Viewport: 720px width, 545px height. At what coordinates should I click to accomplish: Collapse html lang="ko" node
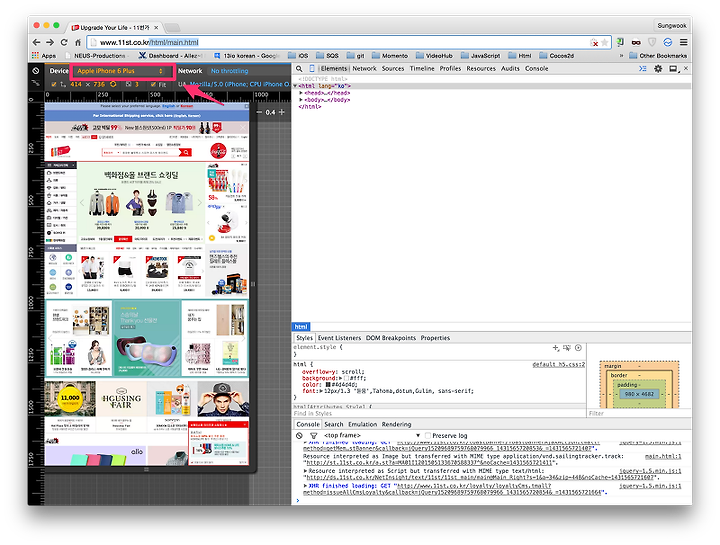click(295, 86)
